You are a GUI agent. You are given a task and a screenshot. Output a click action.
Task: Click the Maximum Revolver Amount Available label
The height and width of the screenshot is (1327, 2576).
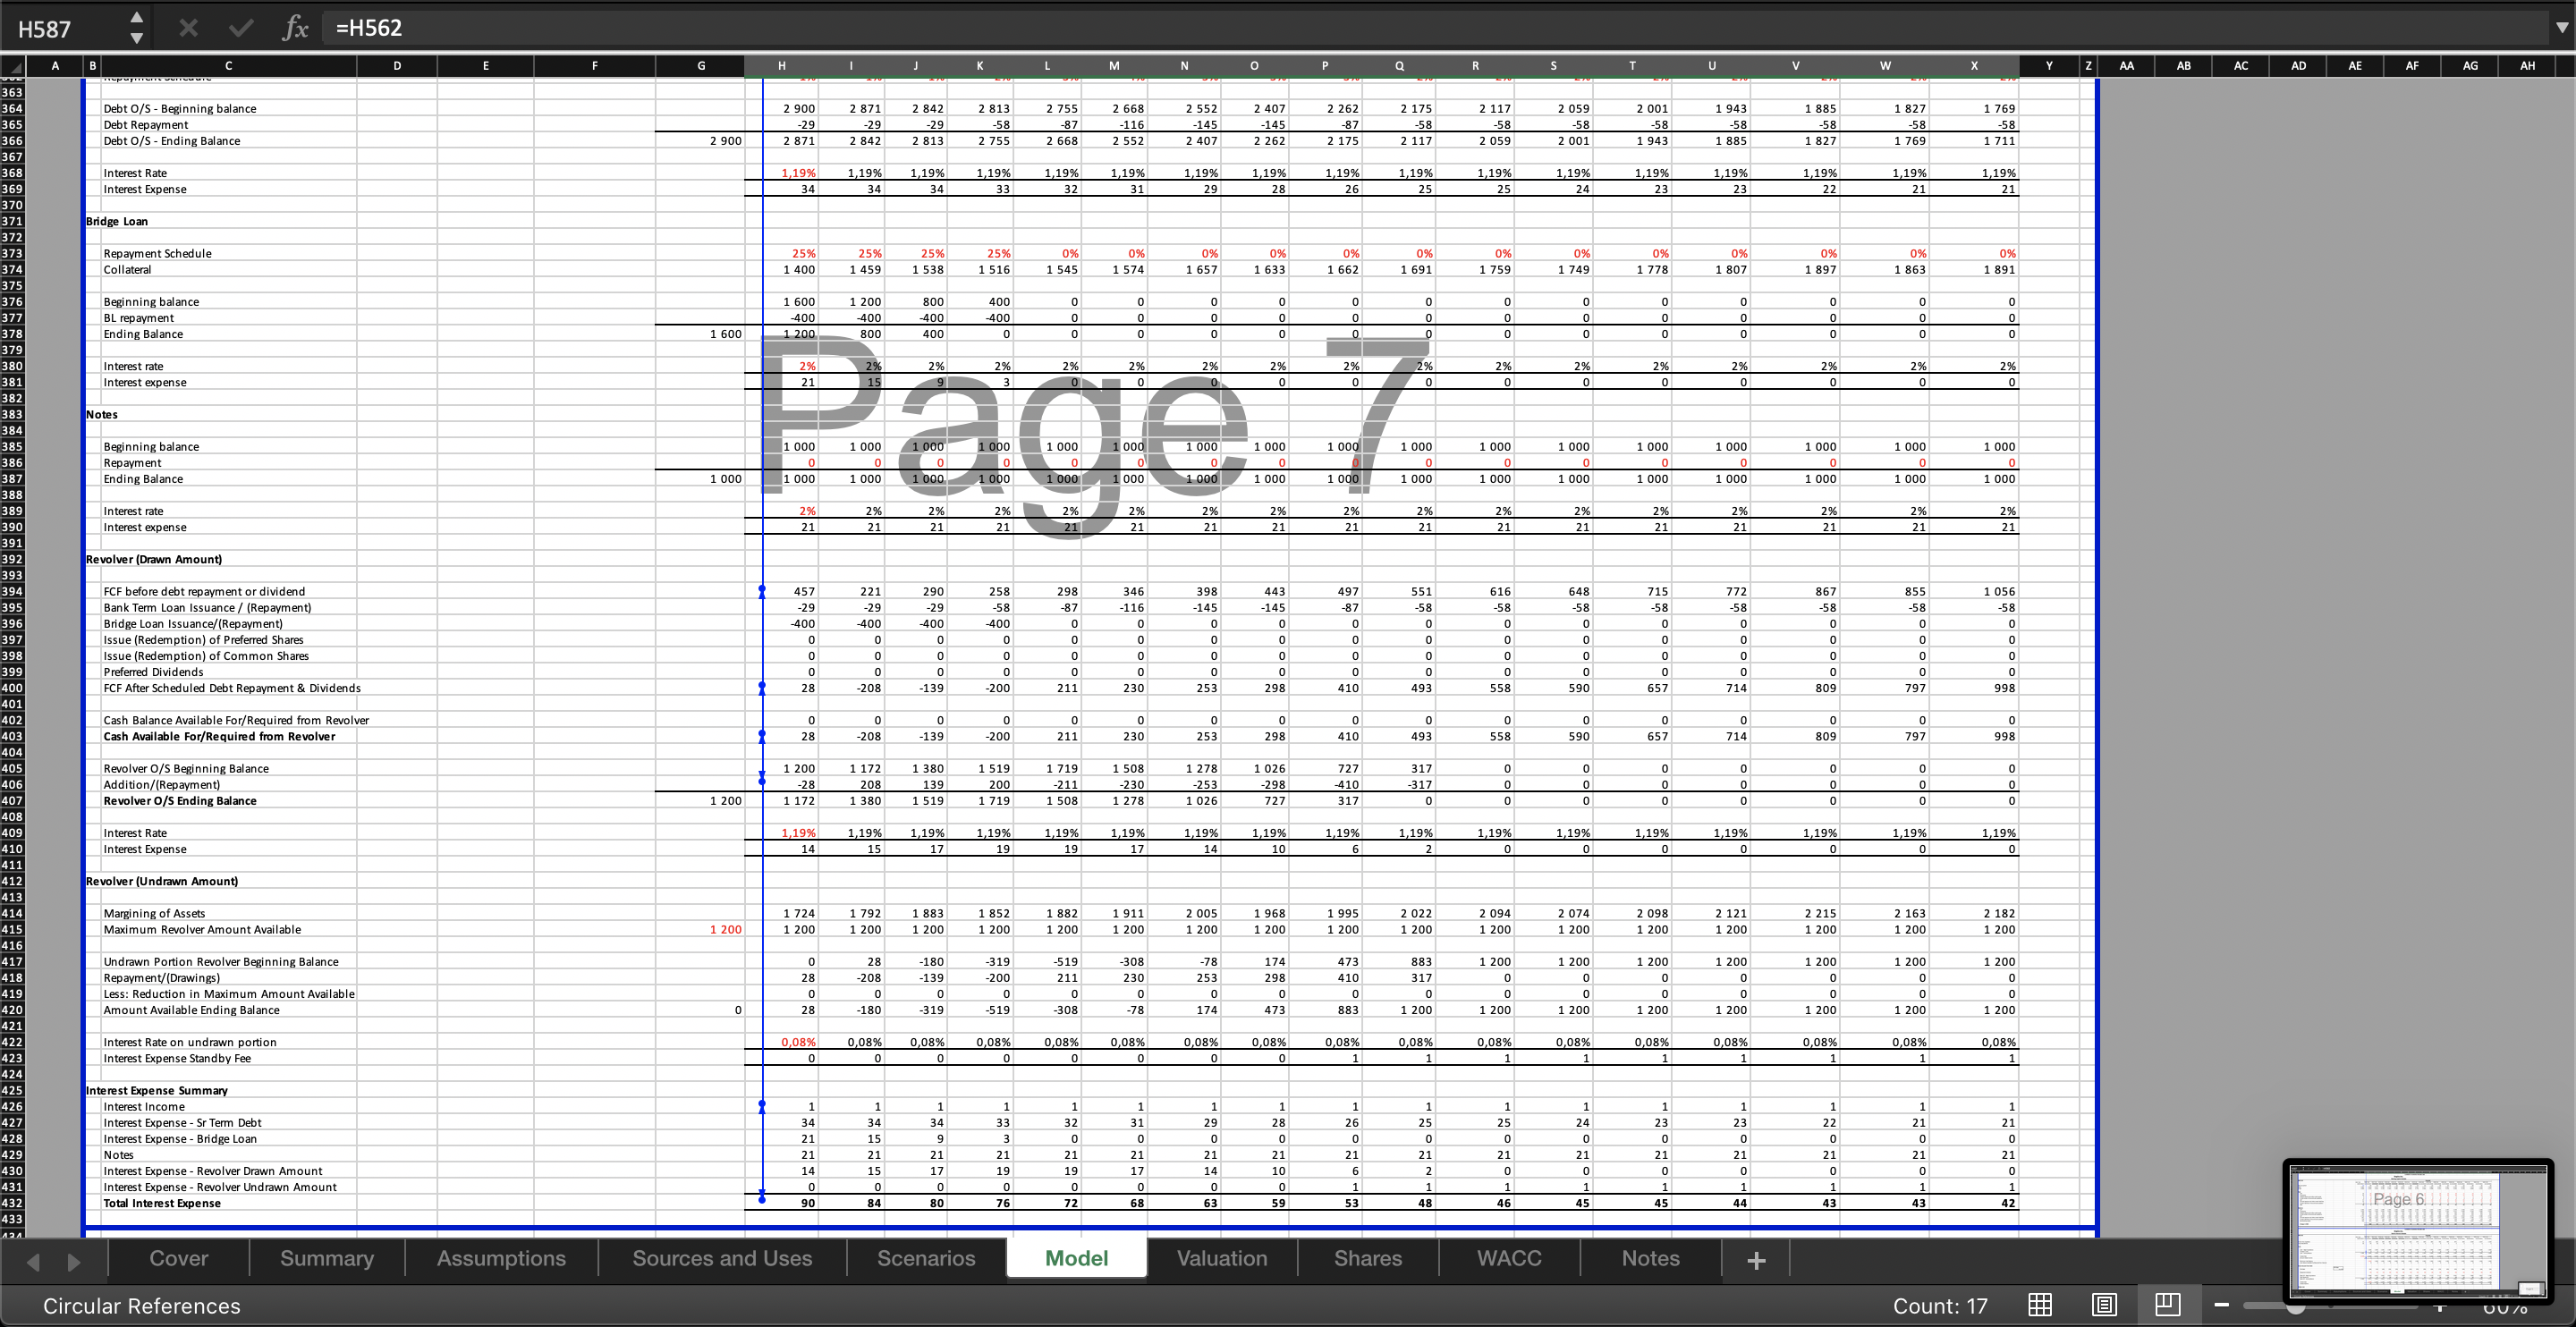coord(202,930)
